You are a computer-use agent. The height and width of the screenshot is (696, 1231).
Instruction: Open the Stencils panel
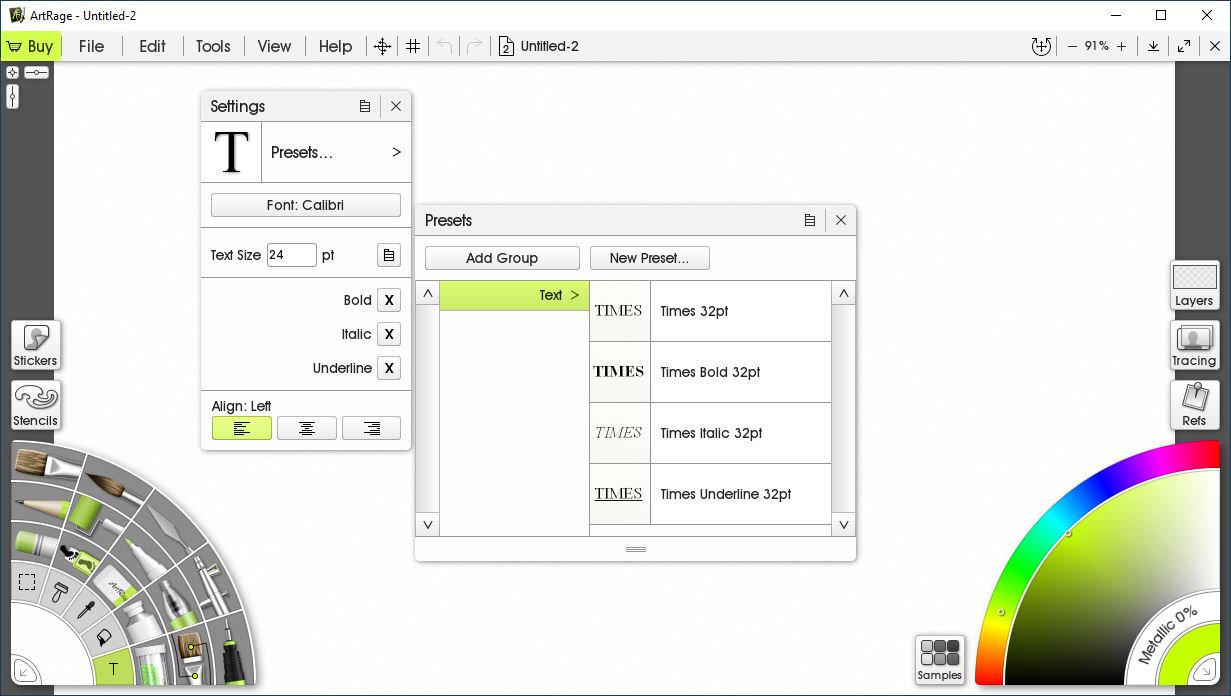point(36,406)
